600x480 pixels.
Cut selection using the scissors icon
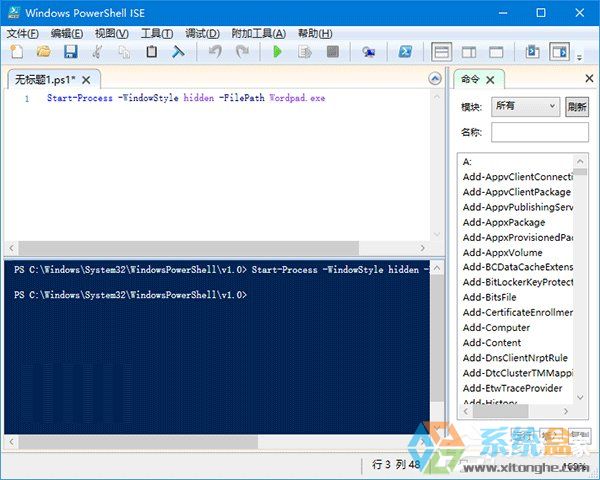[98, 51]
